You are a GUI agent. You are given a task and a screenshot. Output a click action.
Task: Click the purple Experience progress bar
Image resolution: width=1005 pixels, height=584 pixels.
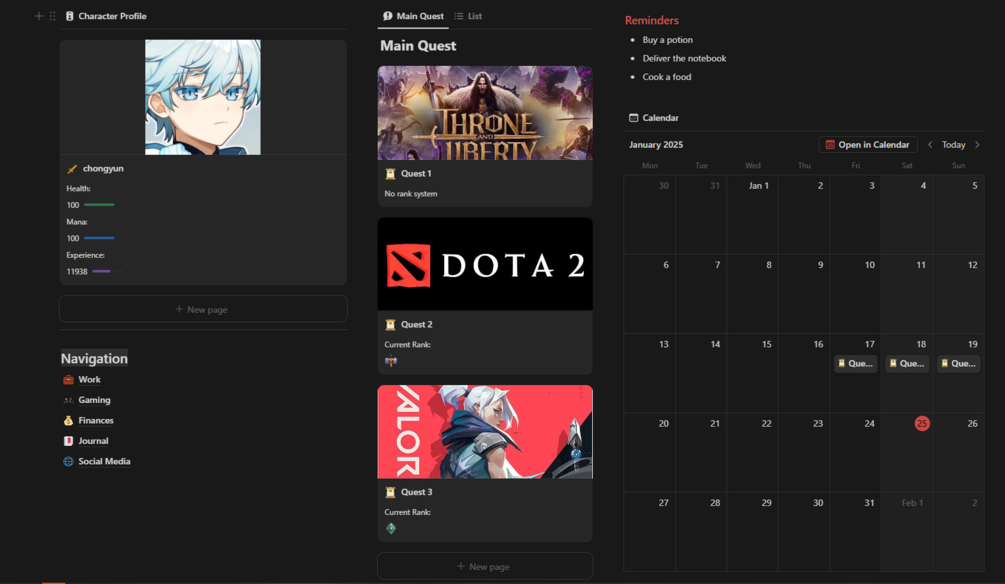[108, 271]
